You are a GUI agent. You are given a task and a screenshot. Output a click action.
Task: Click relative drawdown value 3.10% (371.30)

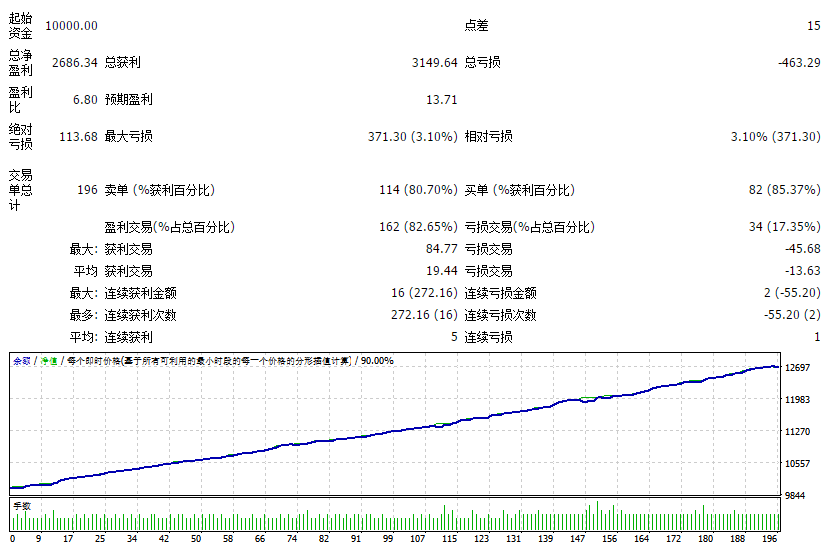[x=776, y=136]
